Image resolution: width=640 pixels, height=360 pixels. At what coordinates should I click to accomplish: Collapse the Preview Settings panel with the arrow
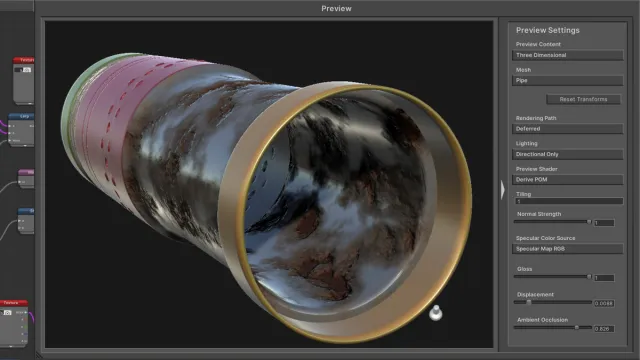click(502, 190)
